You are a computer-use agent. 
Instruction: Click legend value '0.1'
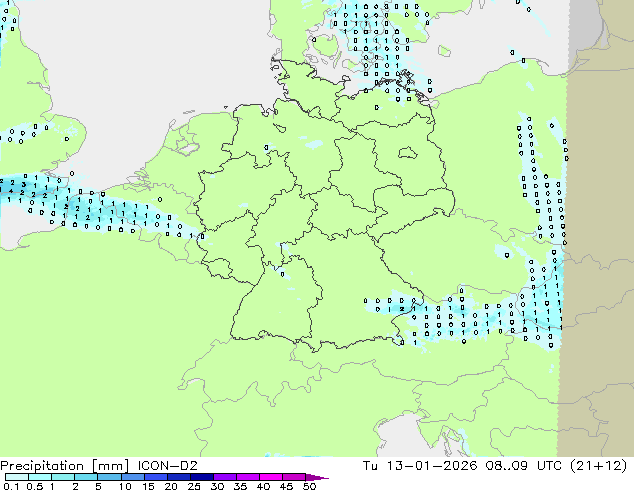click(x=11, y=486)
